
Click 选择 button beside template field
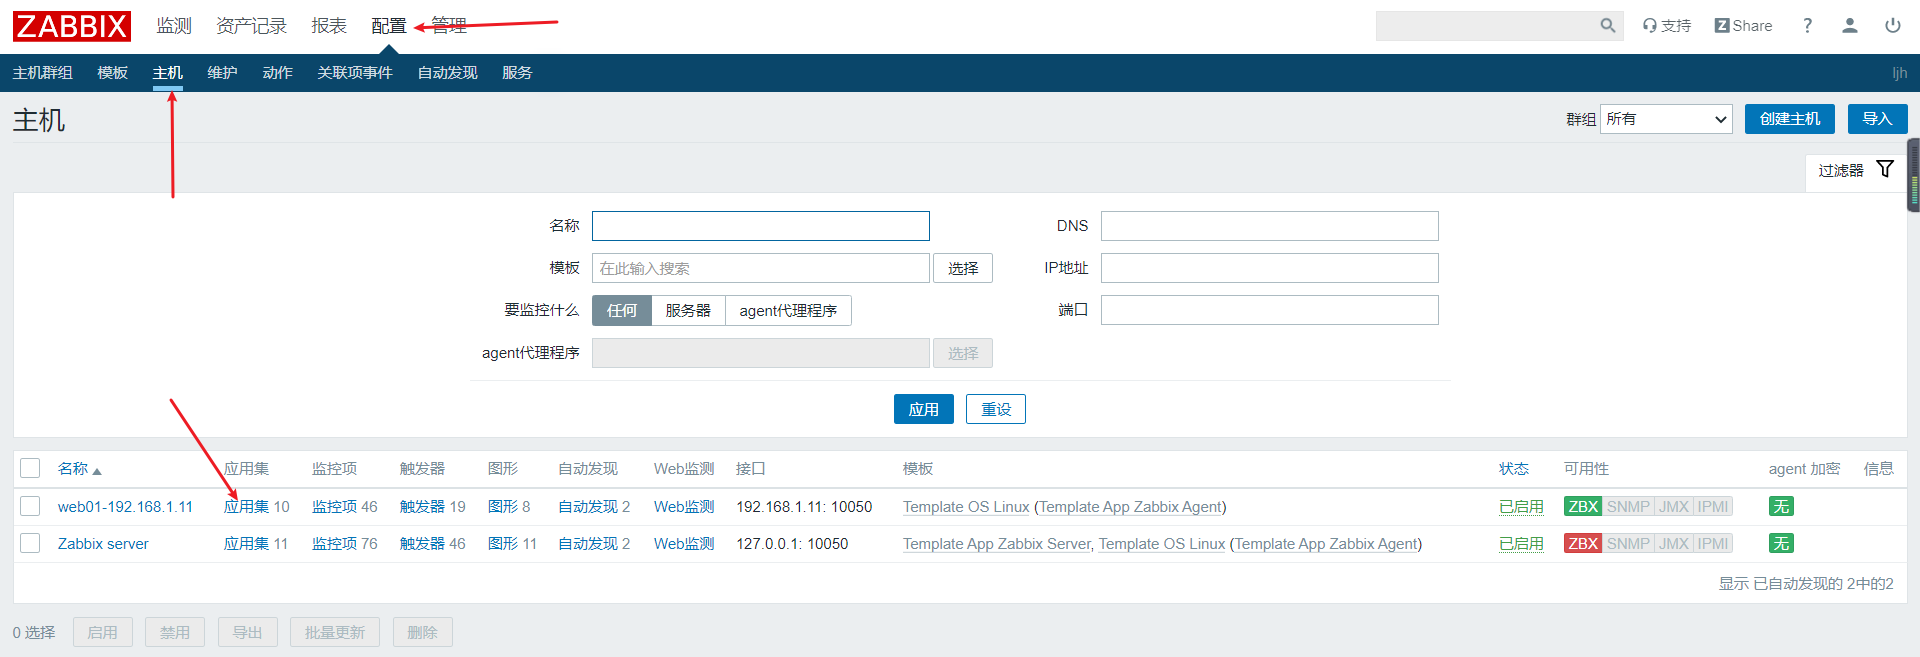pos(963,268)
